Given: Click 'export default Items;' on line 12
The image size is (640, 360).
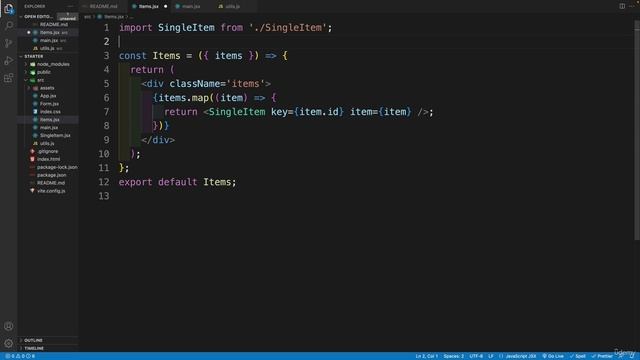Looking at the screenshot, I should click(x=178, y=182).
